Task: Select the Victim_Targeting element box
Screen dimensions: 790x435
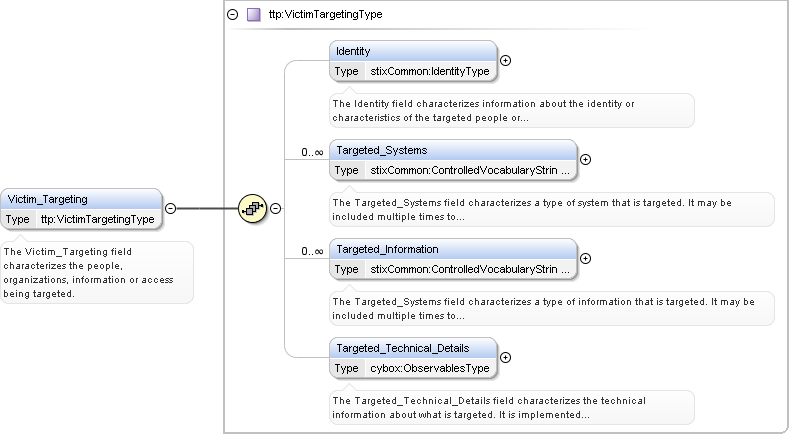Action: (x=81, y=199)
